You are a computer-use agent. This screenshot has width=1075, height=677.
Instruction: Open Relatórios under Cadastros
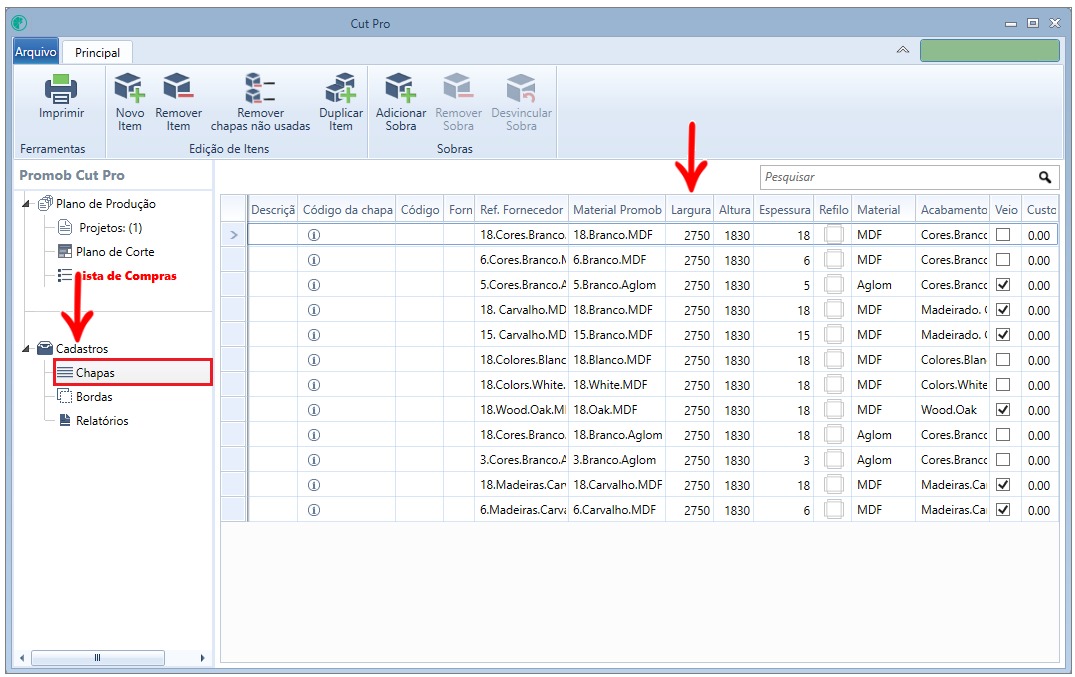[93, 420]
